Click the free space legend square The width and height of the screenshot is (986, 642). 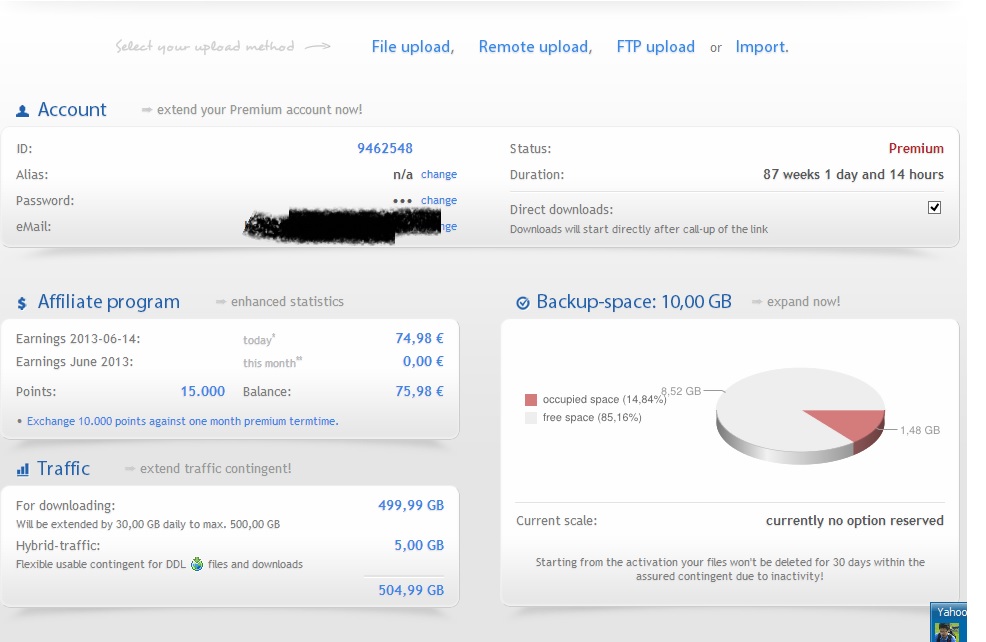coord(531,418)
